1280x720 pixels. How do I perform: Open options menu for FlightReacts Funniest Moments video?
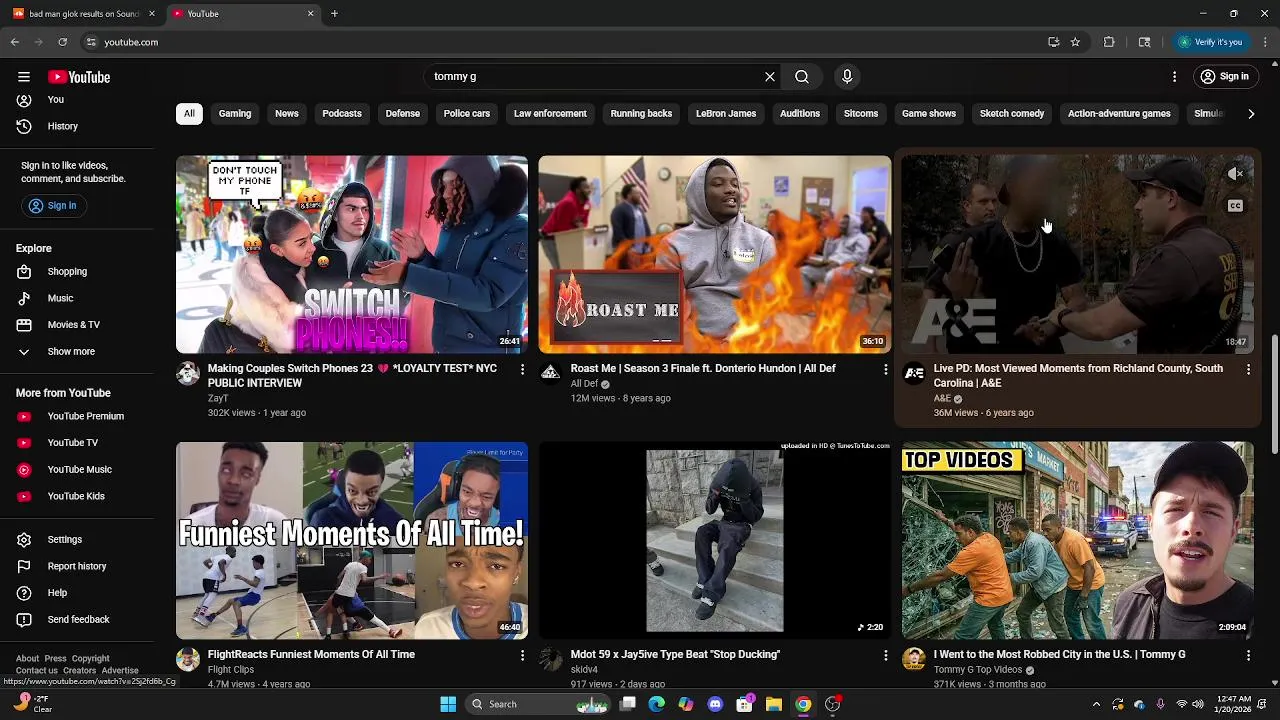coord(522,655)
